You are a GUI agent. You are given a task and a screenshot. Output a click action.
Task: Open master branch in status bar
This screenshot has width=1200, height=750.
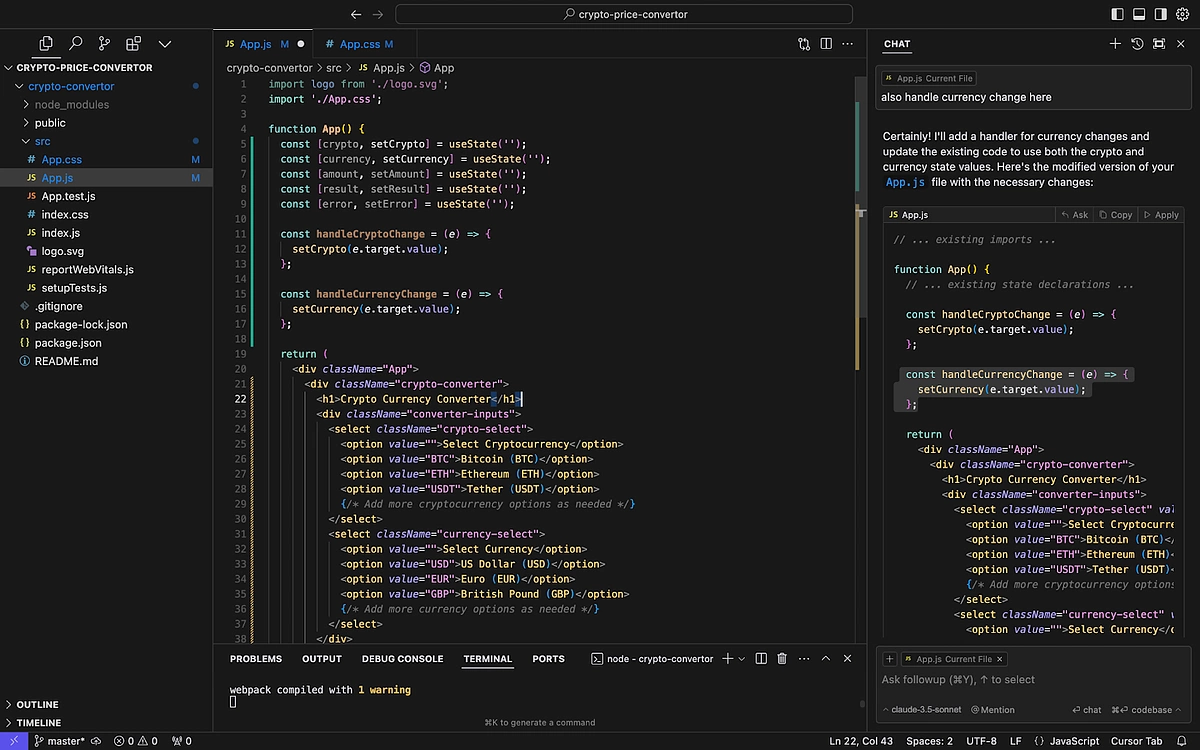pyautogui.click(x=60, y=741)
